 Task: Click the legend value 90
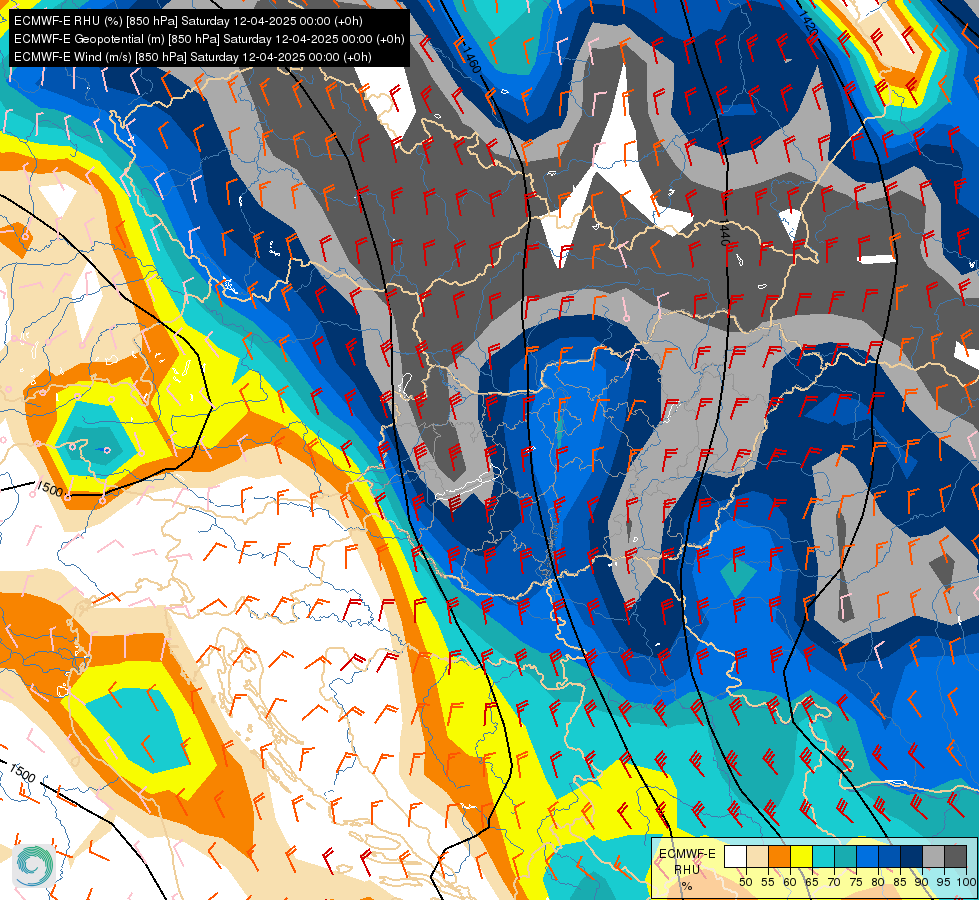click(x=922, y=882)
